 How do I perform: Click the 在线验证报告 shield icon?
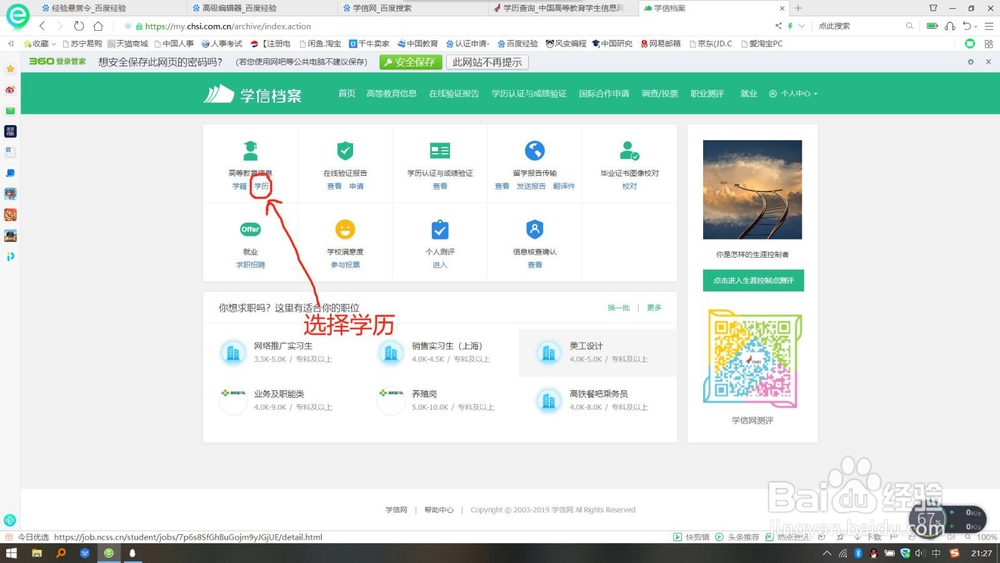tap(345, 151)
